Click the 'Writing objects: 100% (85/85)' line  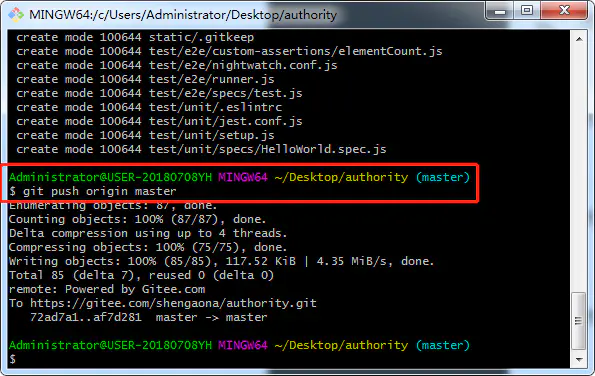click(221, 261)
